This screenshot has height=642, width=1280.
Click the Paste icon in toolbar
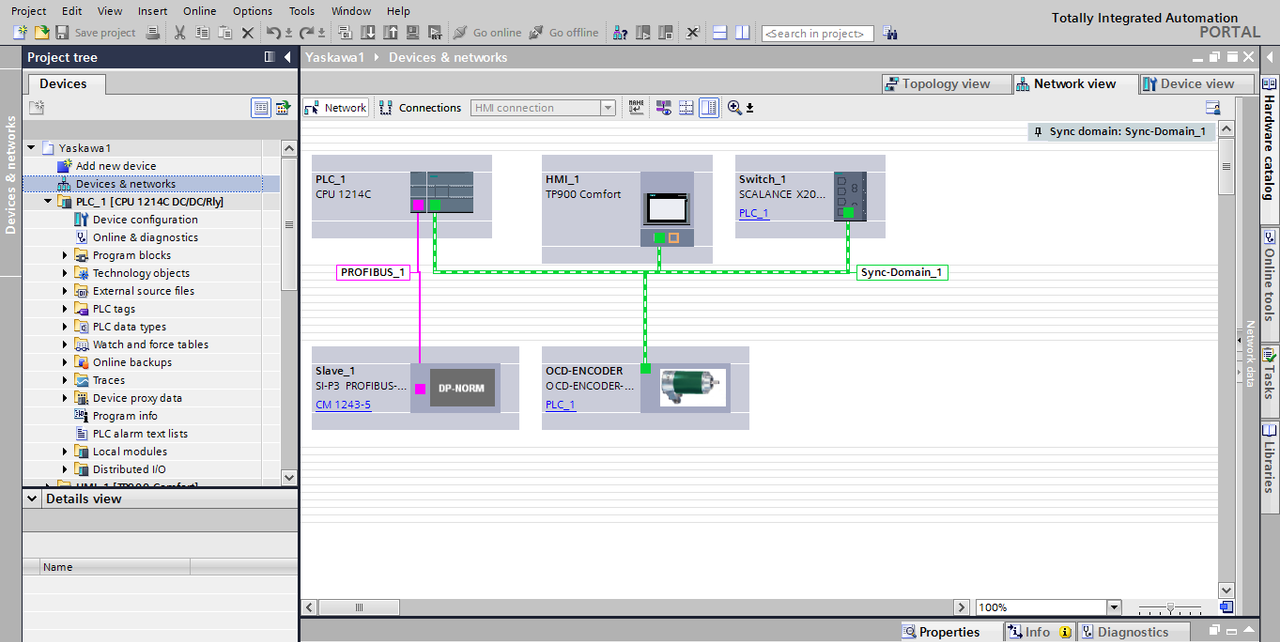(225, 33)
